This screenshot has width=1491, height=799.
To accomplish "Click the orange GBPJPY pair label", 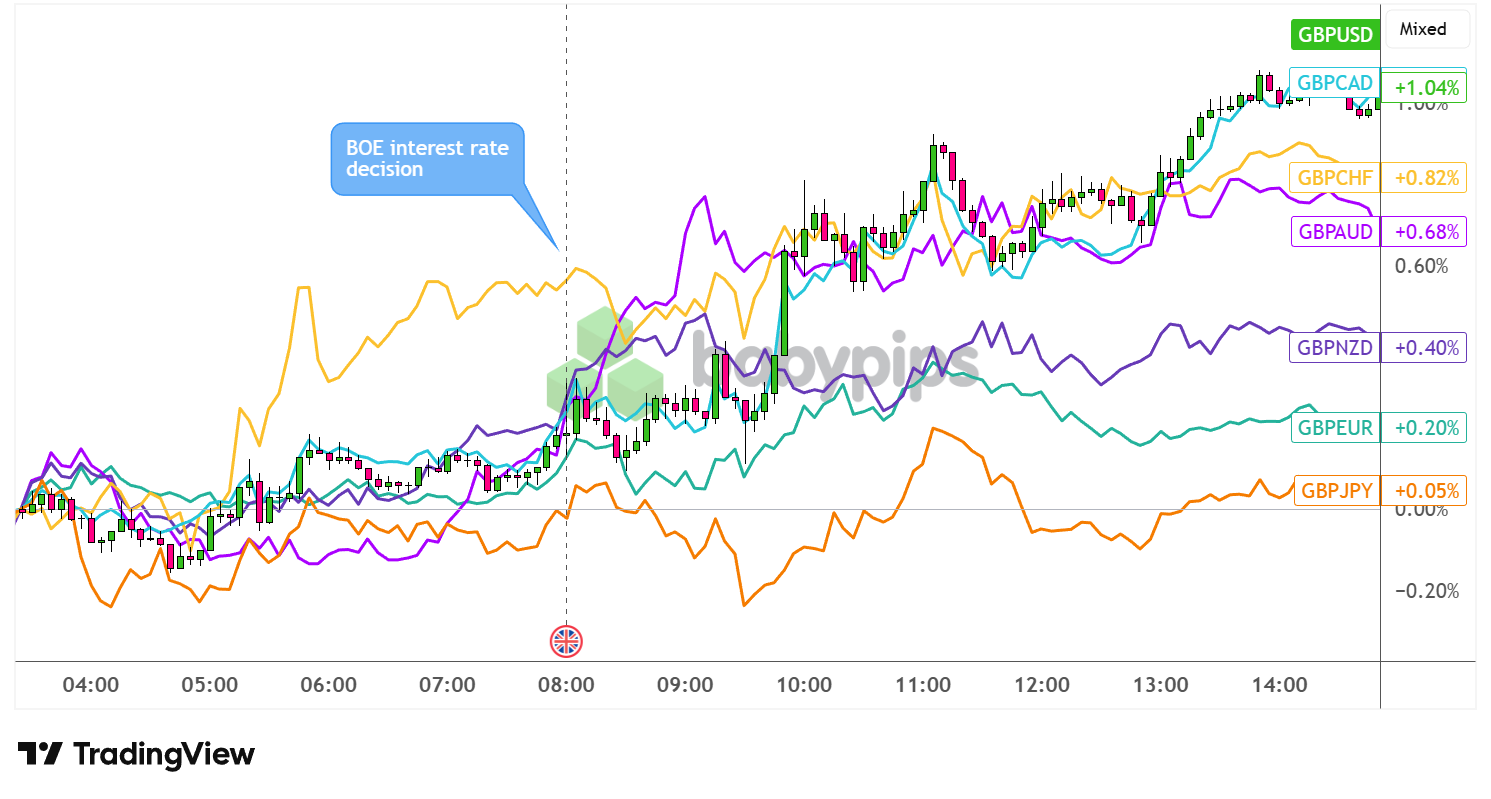I will [1336, 490].
